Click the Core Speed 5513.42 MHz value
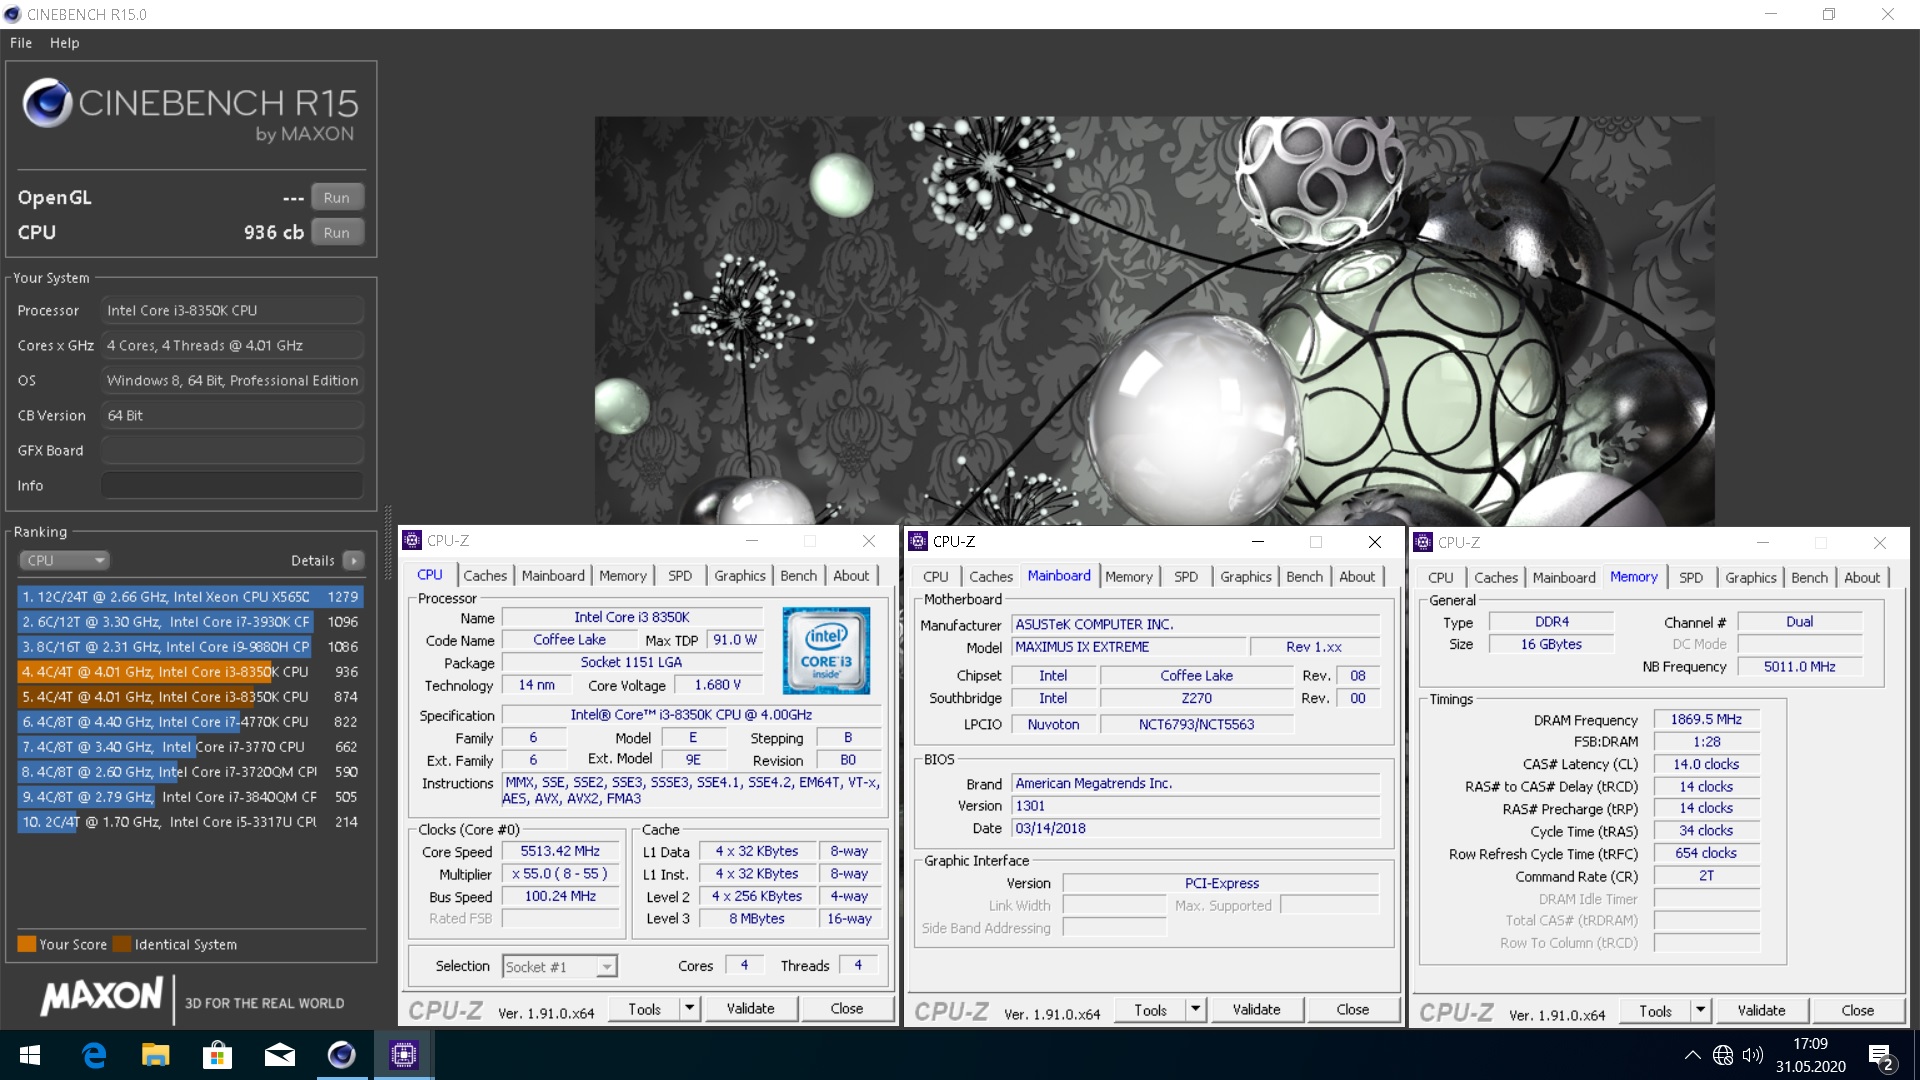The width and height of the screenshot is (1920, 1080). pyautogui.click(x=560, y=851)
